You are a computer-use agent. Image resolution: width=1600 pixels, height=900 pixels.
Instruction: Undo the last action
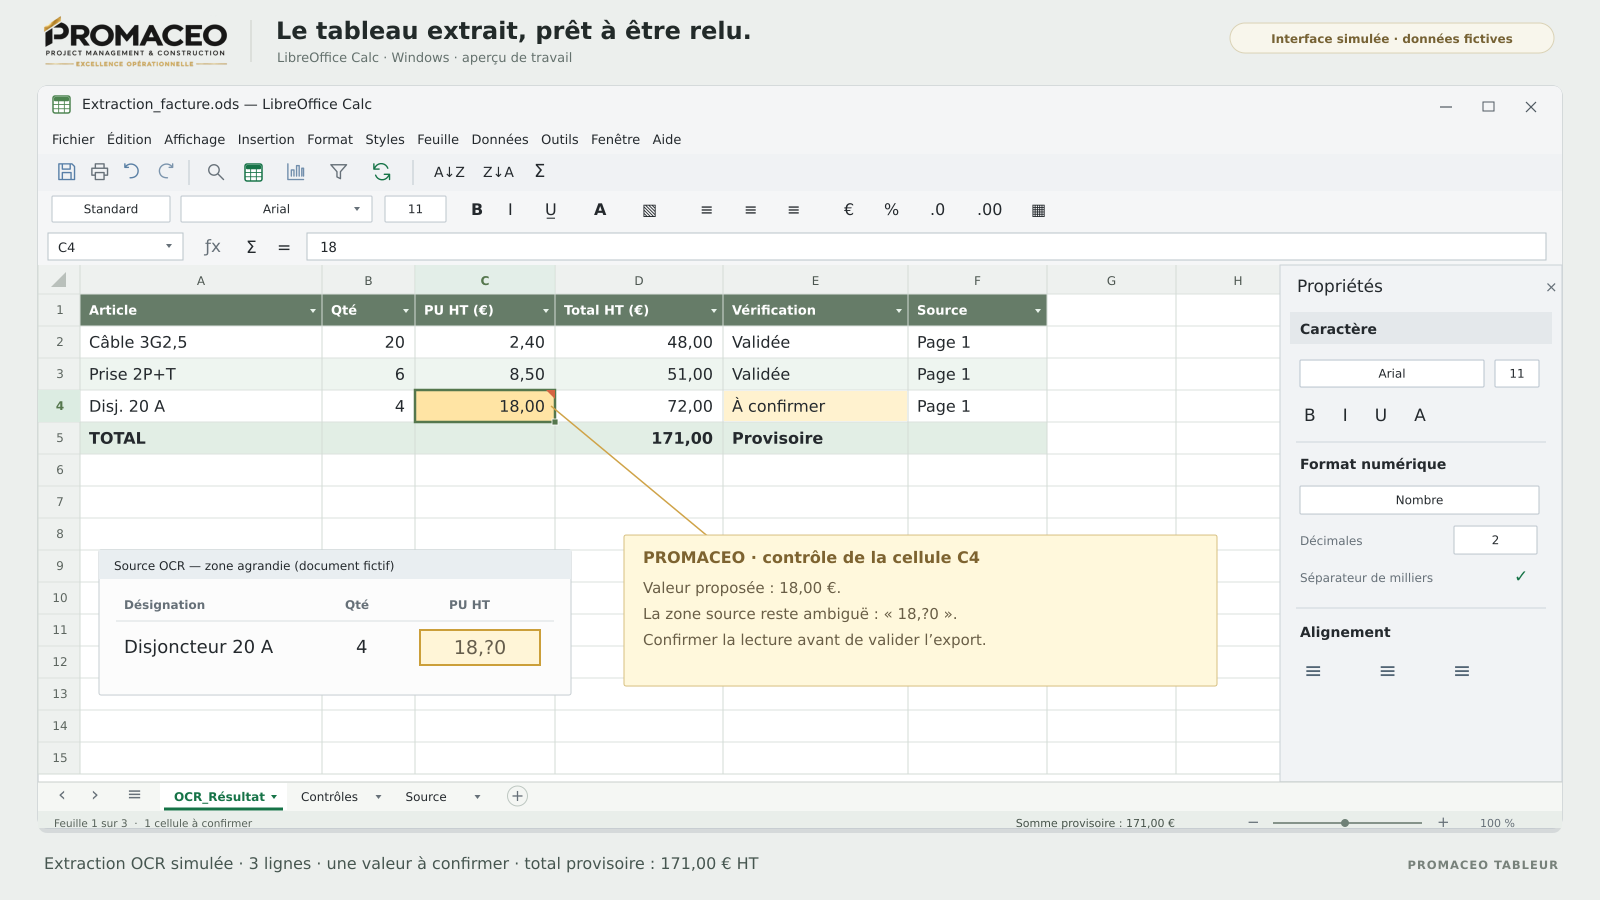click(x=132, y=172)
